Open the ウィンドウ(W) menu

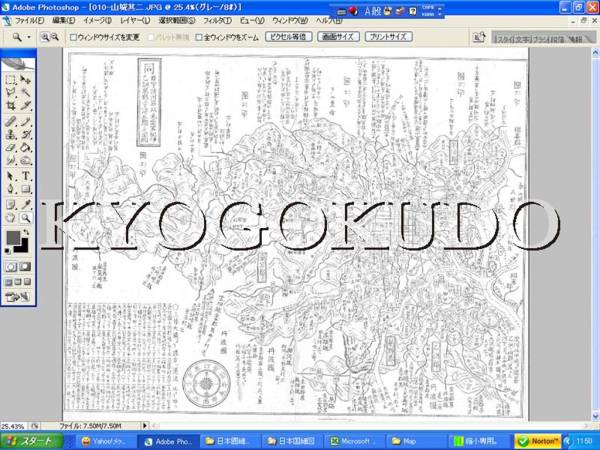[290, 21]
